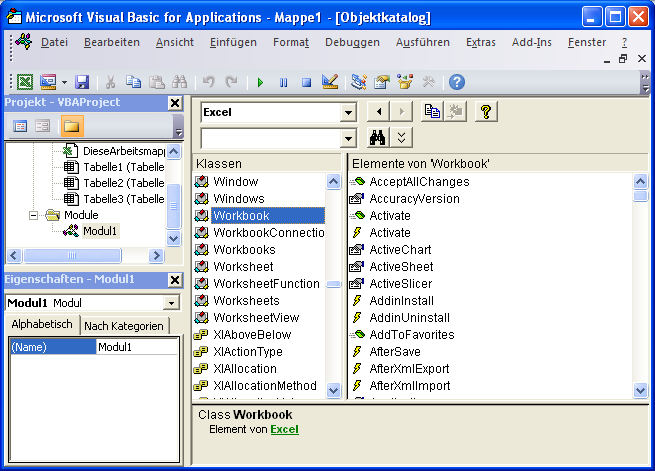Close the Eigenschaften - Modul1 panel
The image size is (655, 471).
(175, 280)
